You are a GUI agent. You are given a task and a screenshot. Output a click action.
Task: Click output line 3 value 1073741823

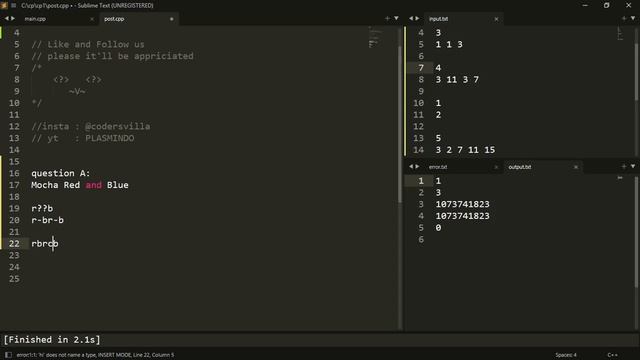coord(462,204)
